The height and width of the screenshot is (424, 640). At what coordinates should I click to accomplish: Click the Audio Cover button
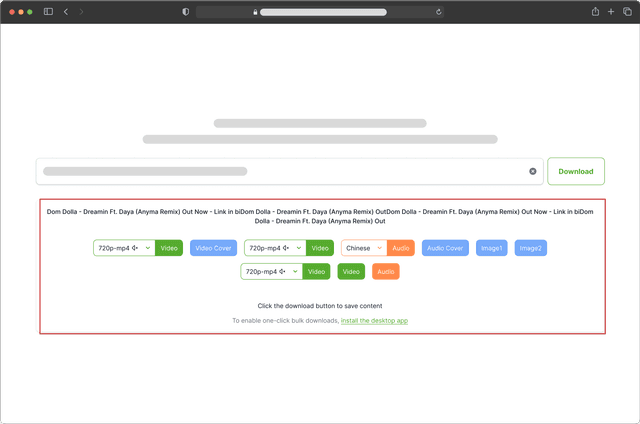pos(445,248)
